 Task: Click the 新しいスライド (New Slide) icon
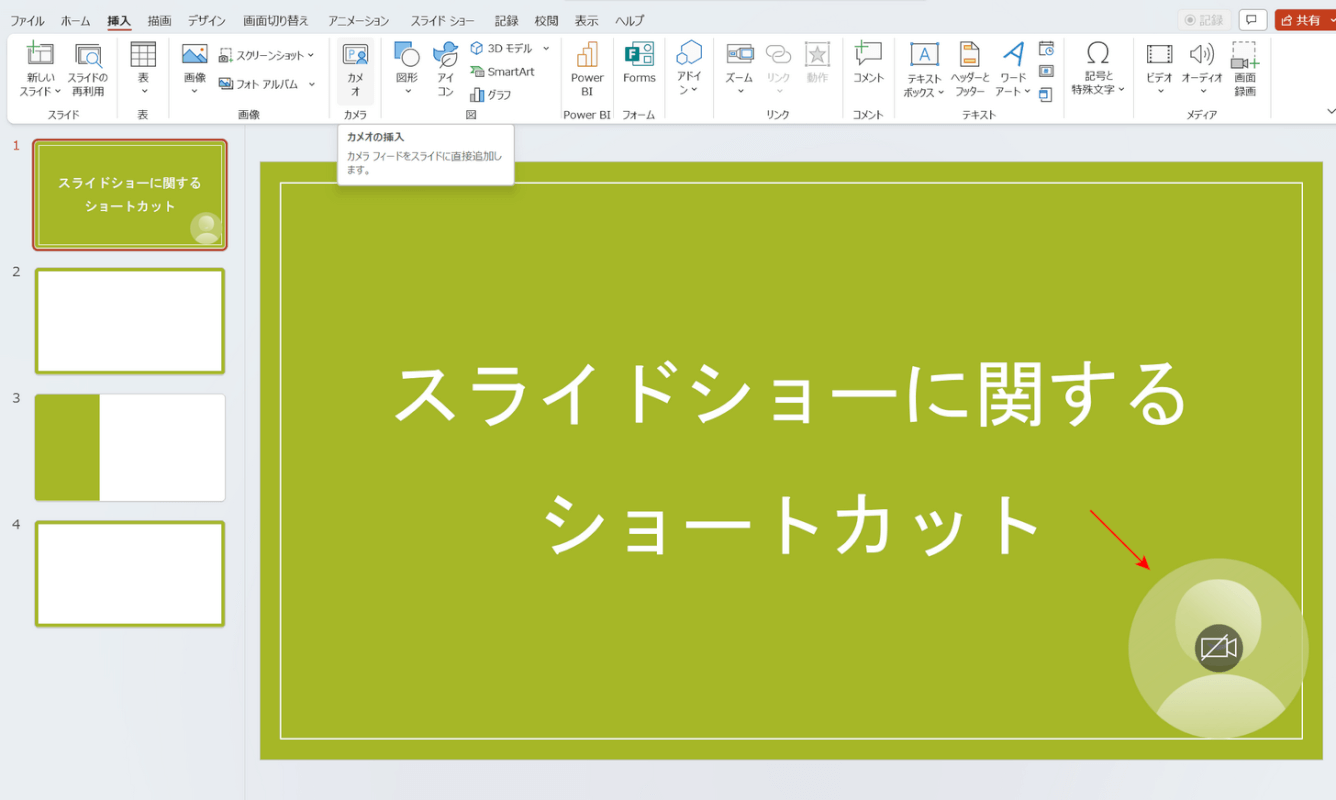coord(40,55)
